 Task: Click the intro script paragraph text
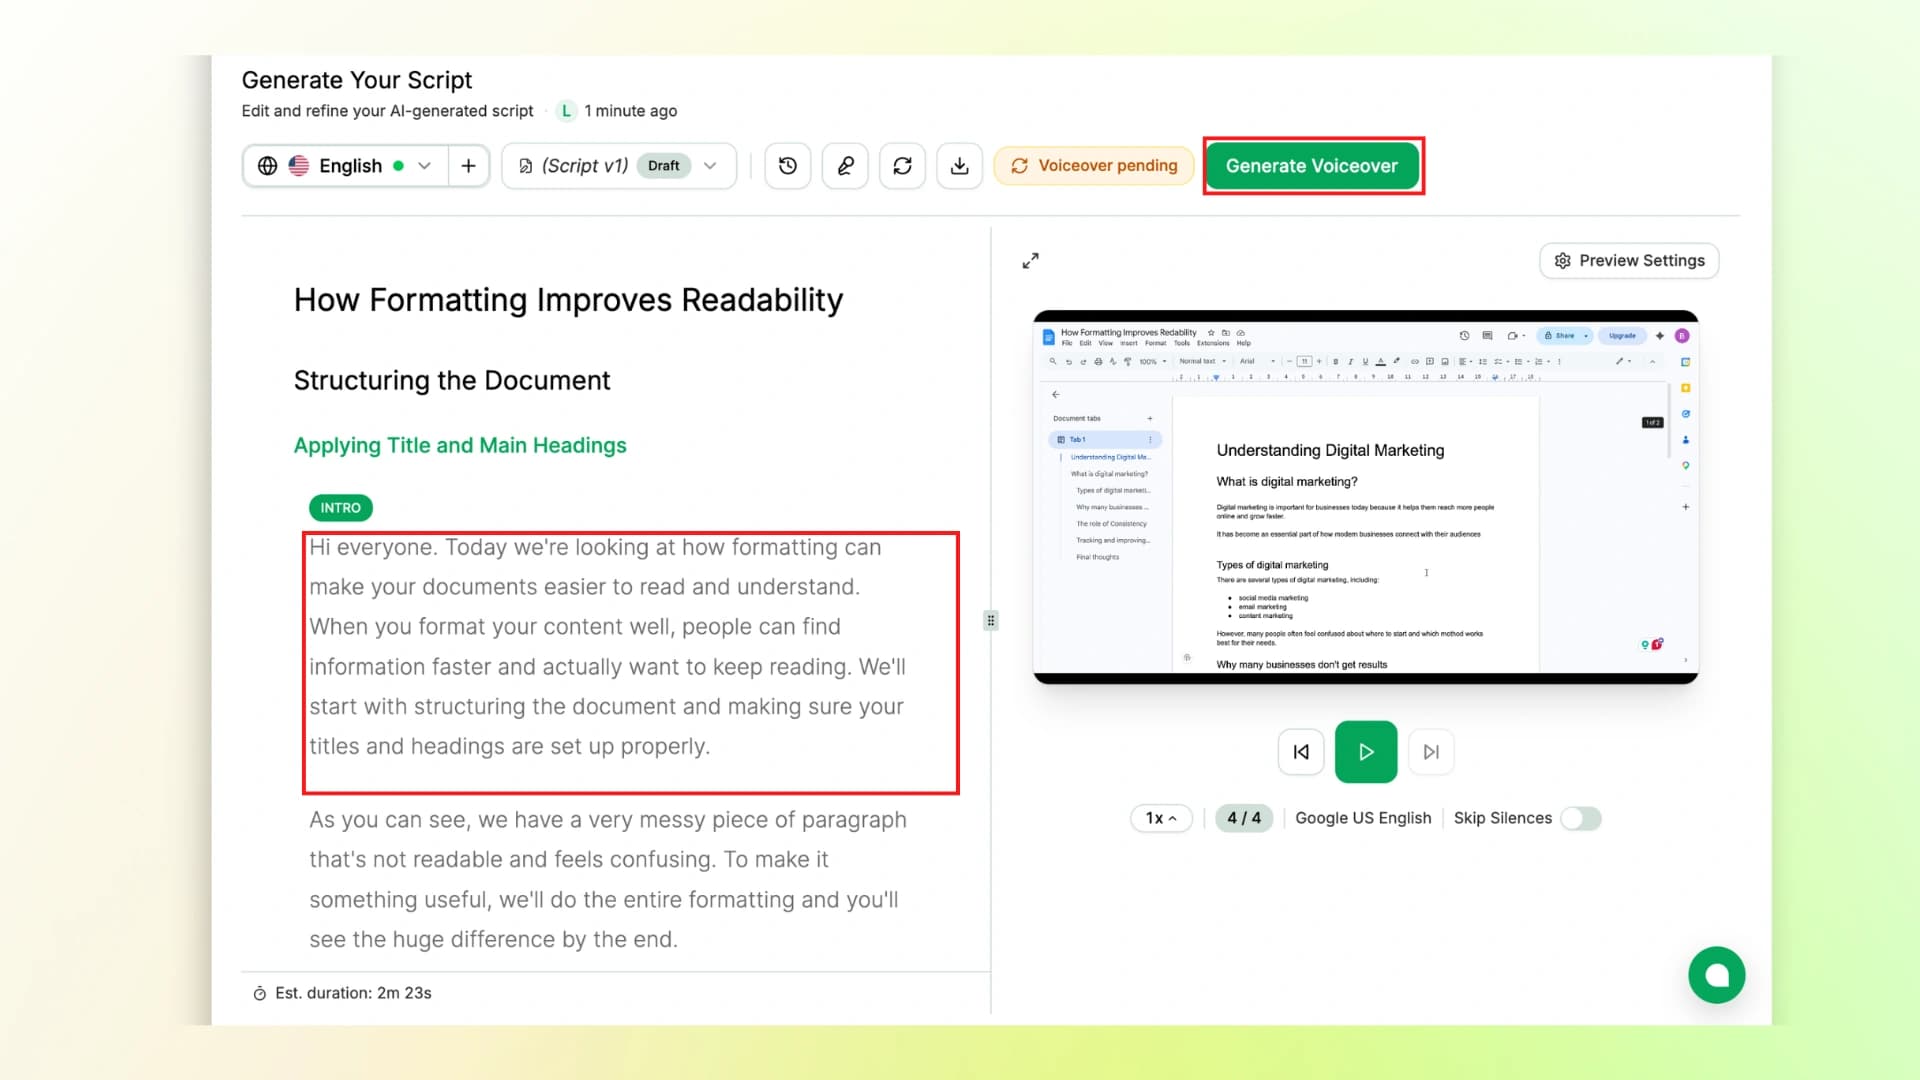point(606,647)
